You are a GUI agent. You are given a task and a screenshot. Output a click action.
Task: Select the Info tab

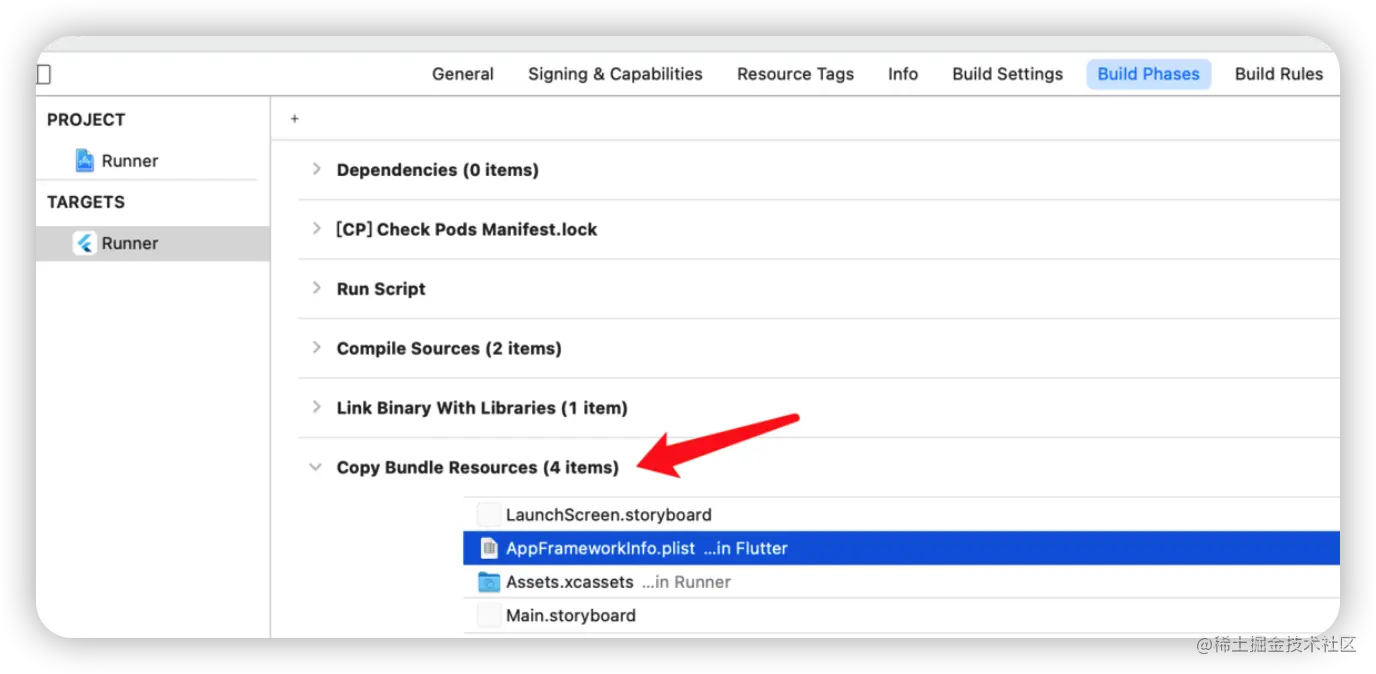[903, 74]
